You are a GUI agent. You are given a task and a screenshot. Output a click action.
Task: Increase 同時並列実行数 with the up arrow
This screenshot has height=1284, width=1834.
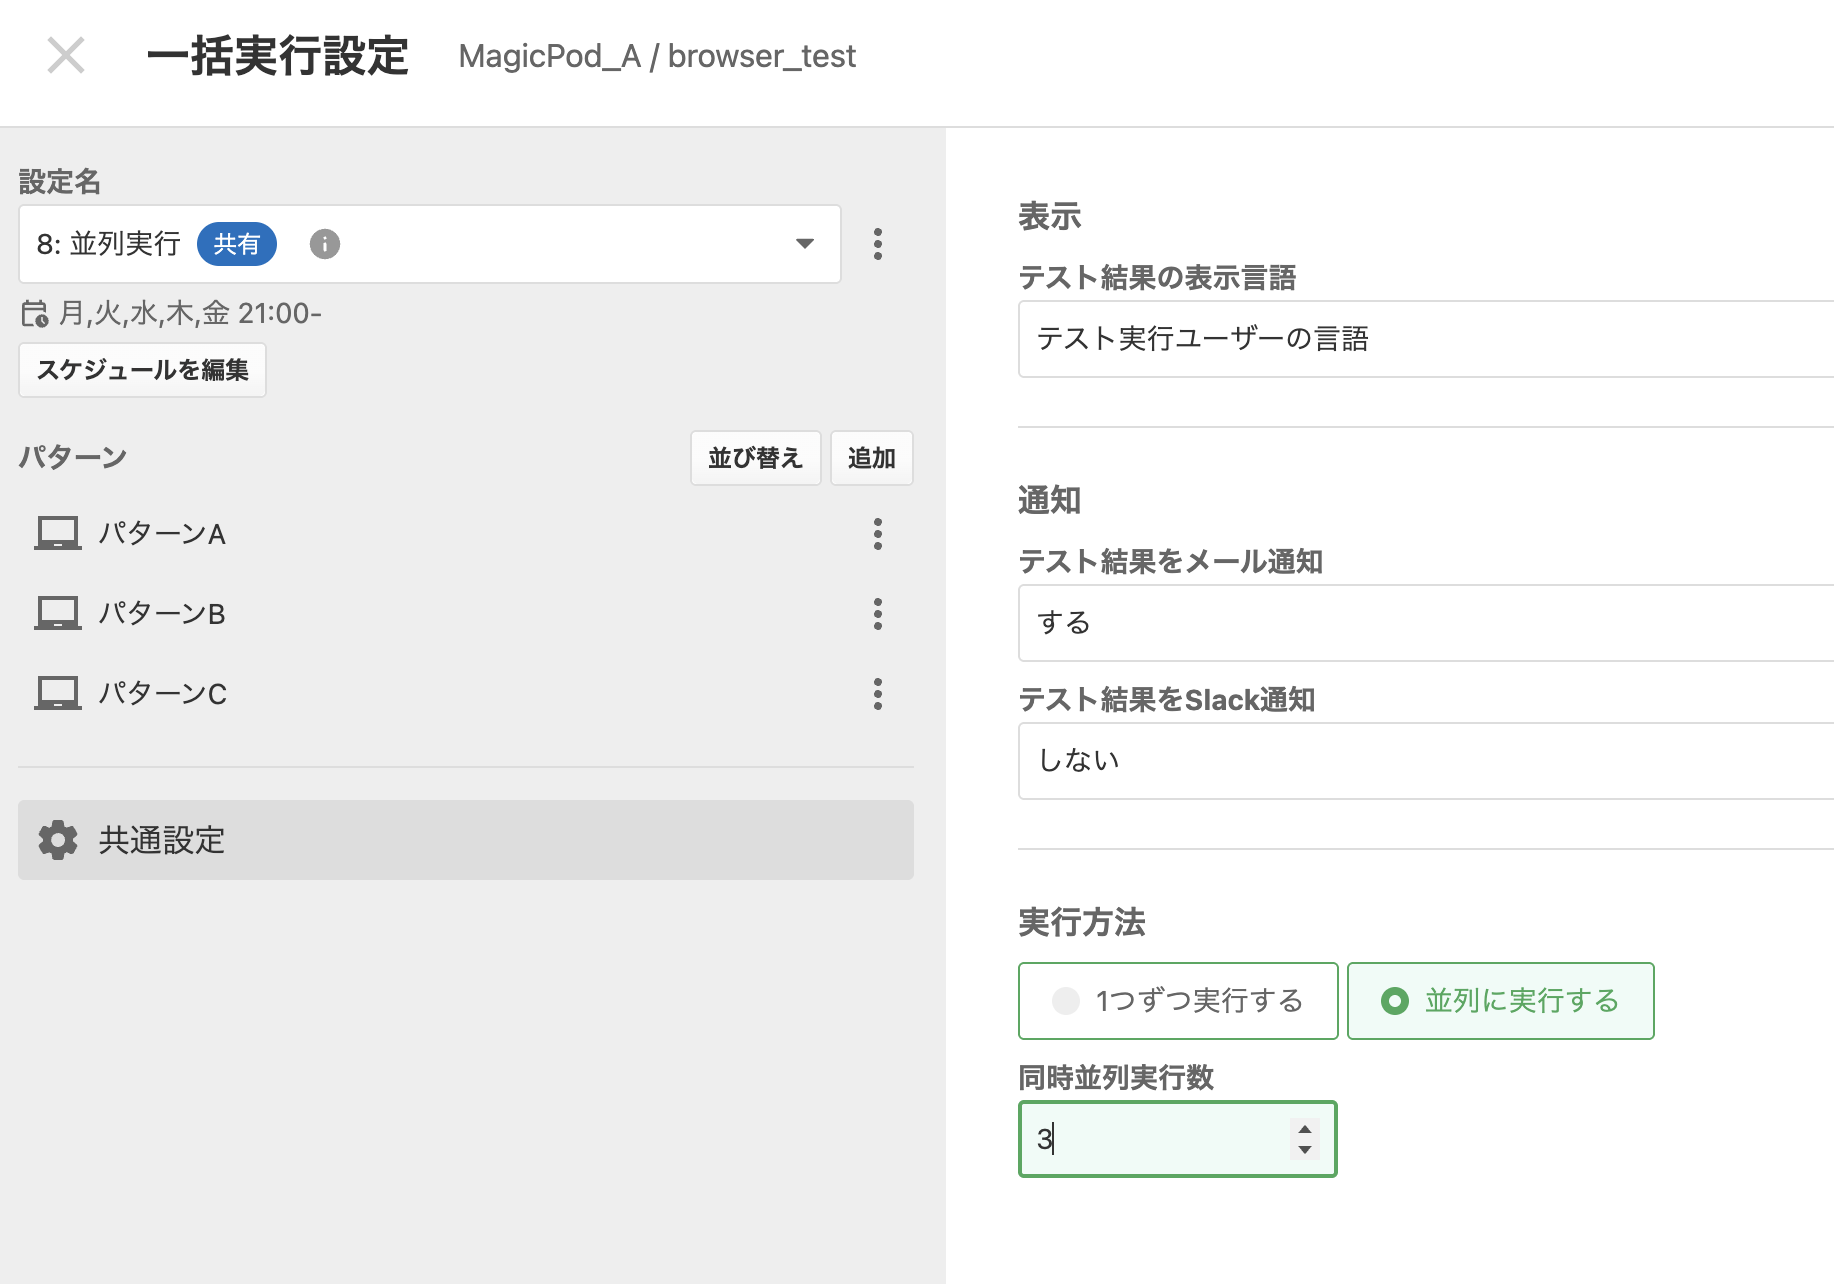point(1305,1129)
